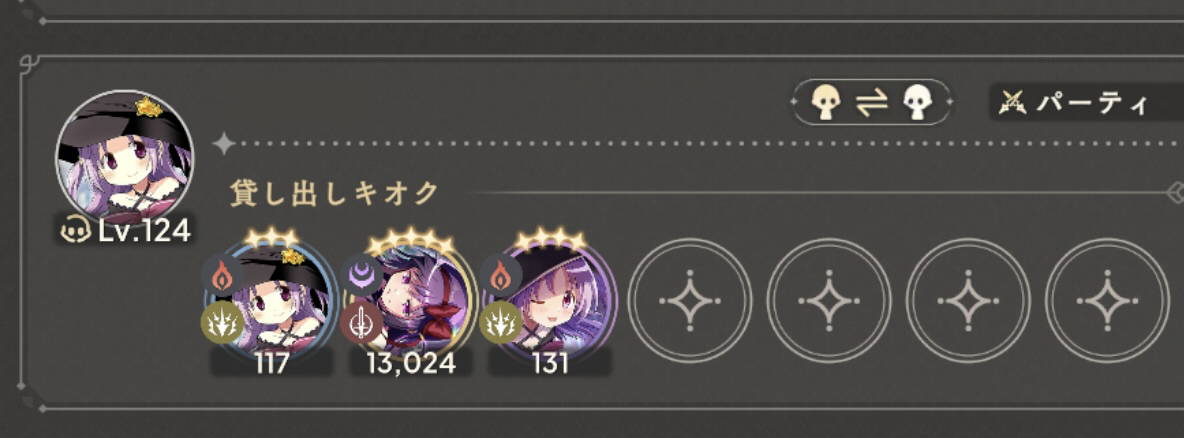
Task: Click the sword role icon on second Kioku
Action: [361, 323]
